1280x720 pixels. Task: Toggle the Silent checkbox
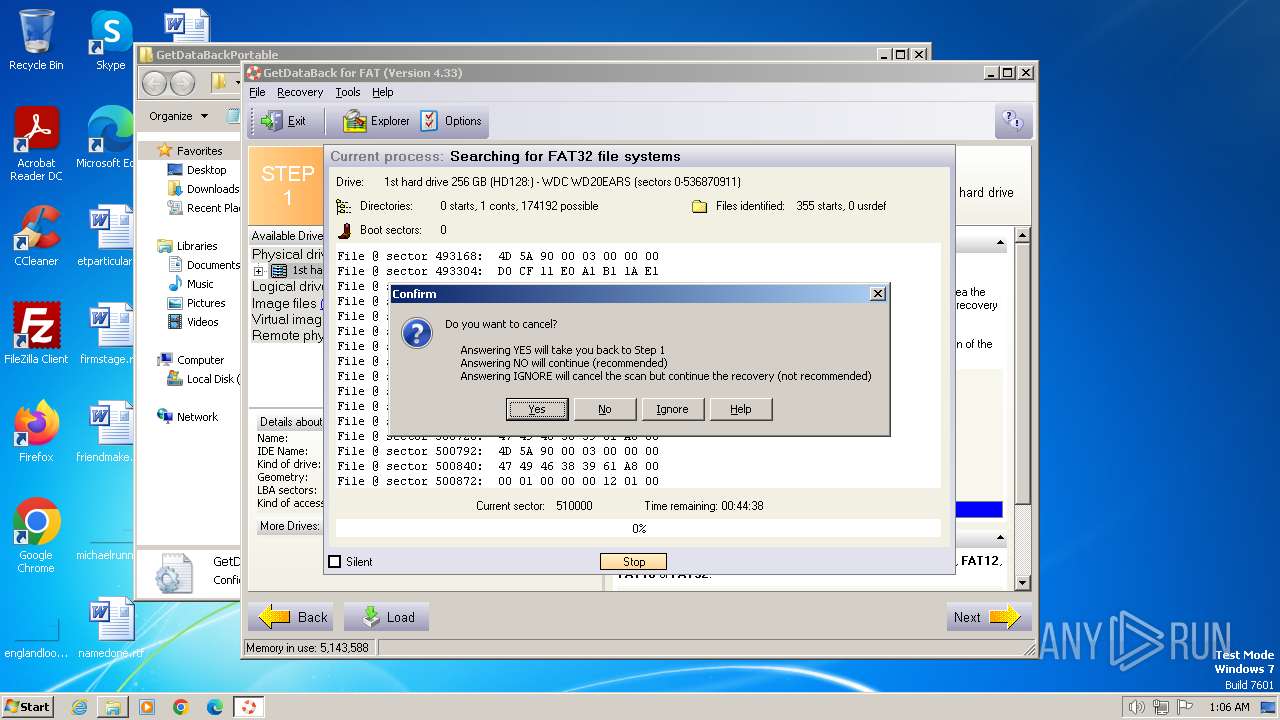tap(335, 562)
